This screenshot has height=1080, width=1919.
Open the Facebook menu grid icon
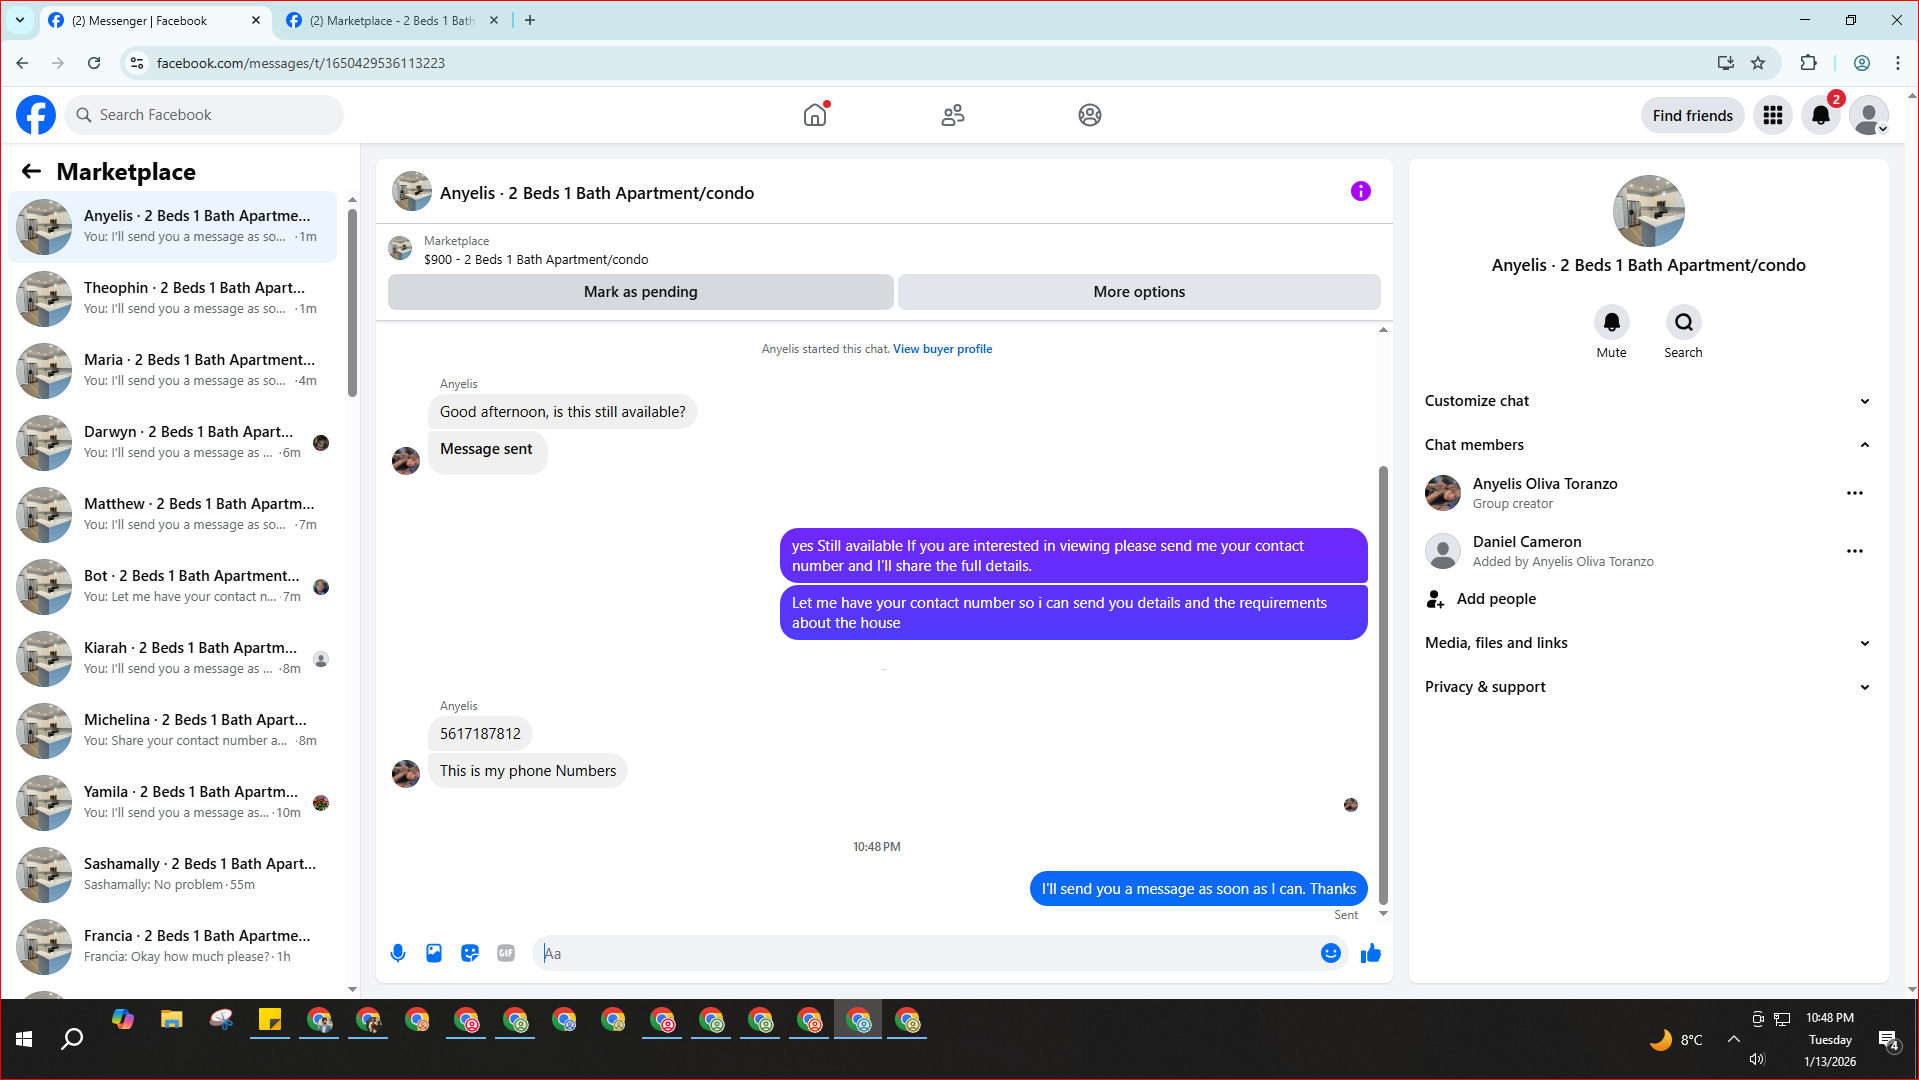tap(1773, 115)
